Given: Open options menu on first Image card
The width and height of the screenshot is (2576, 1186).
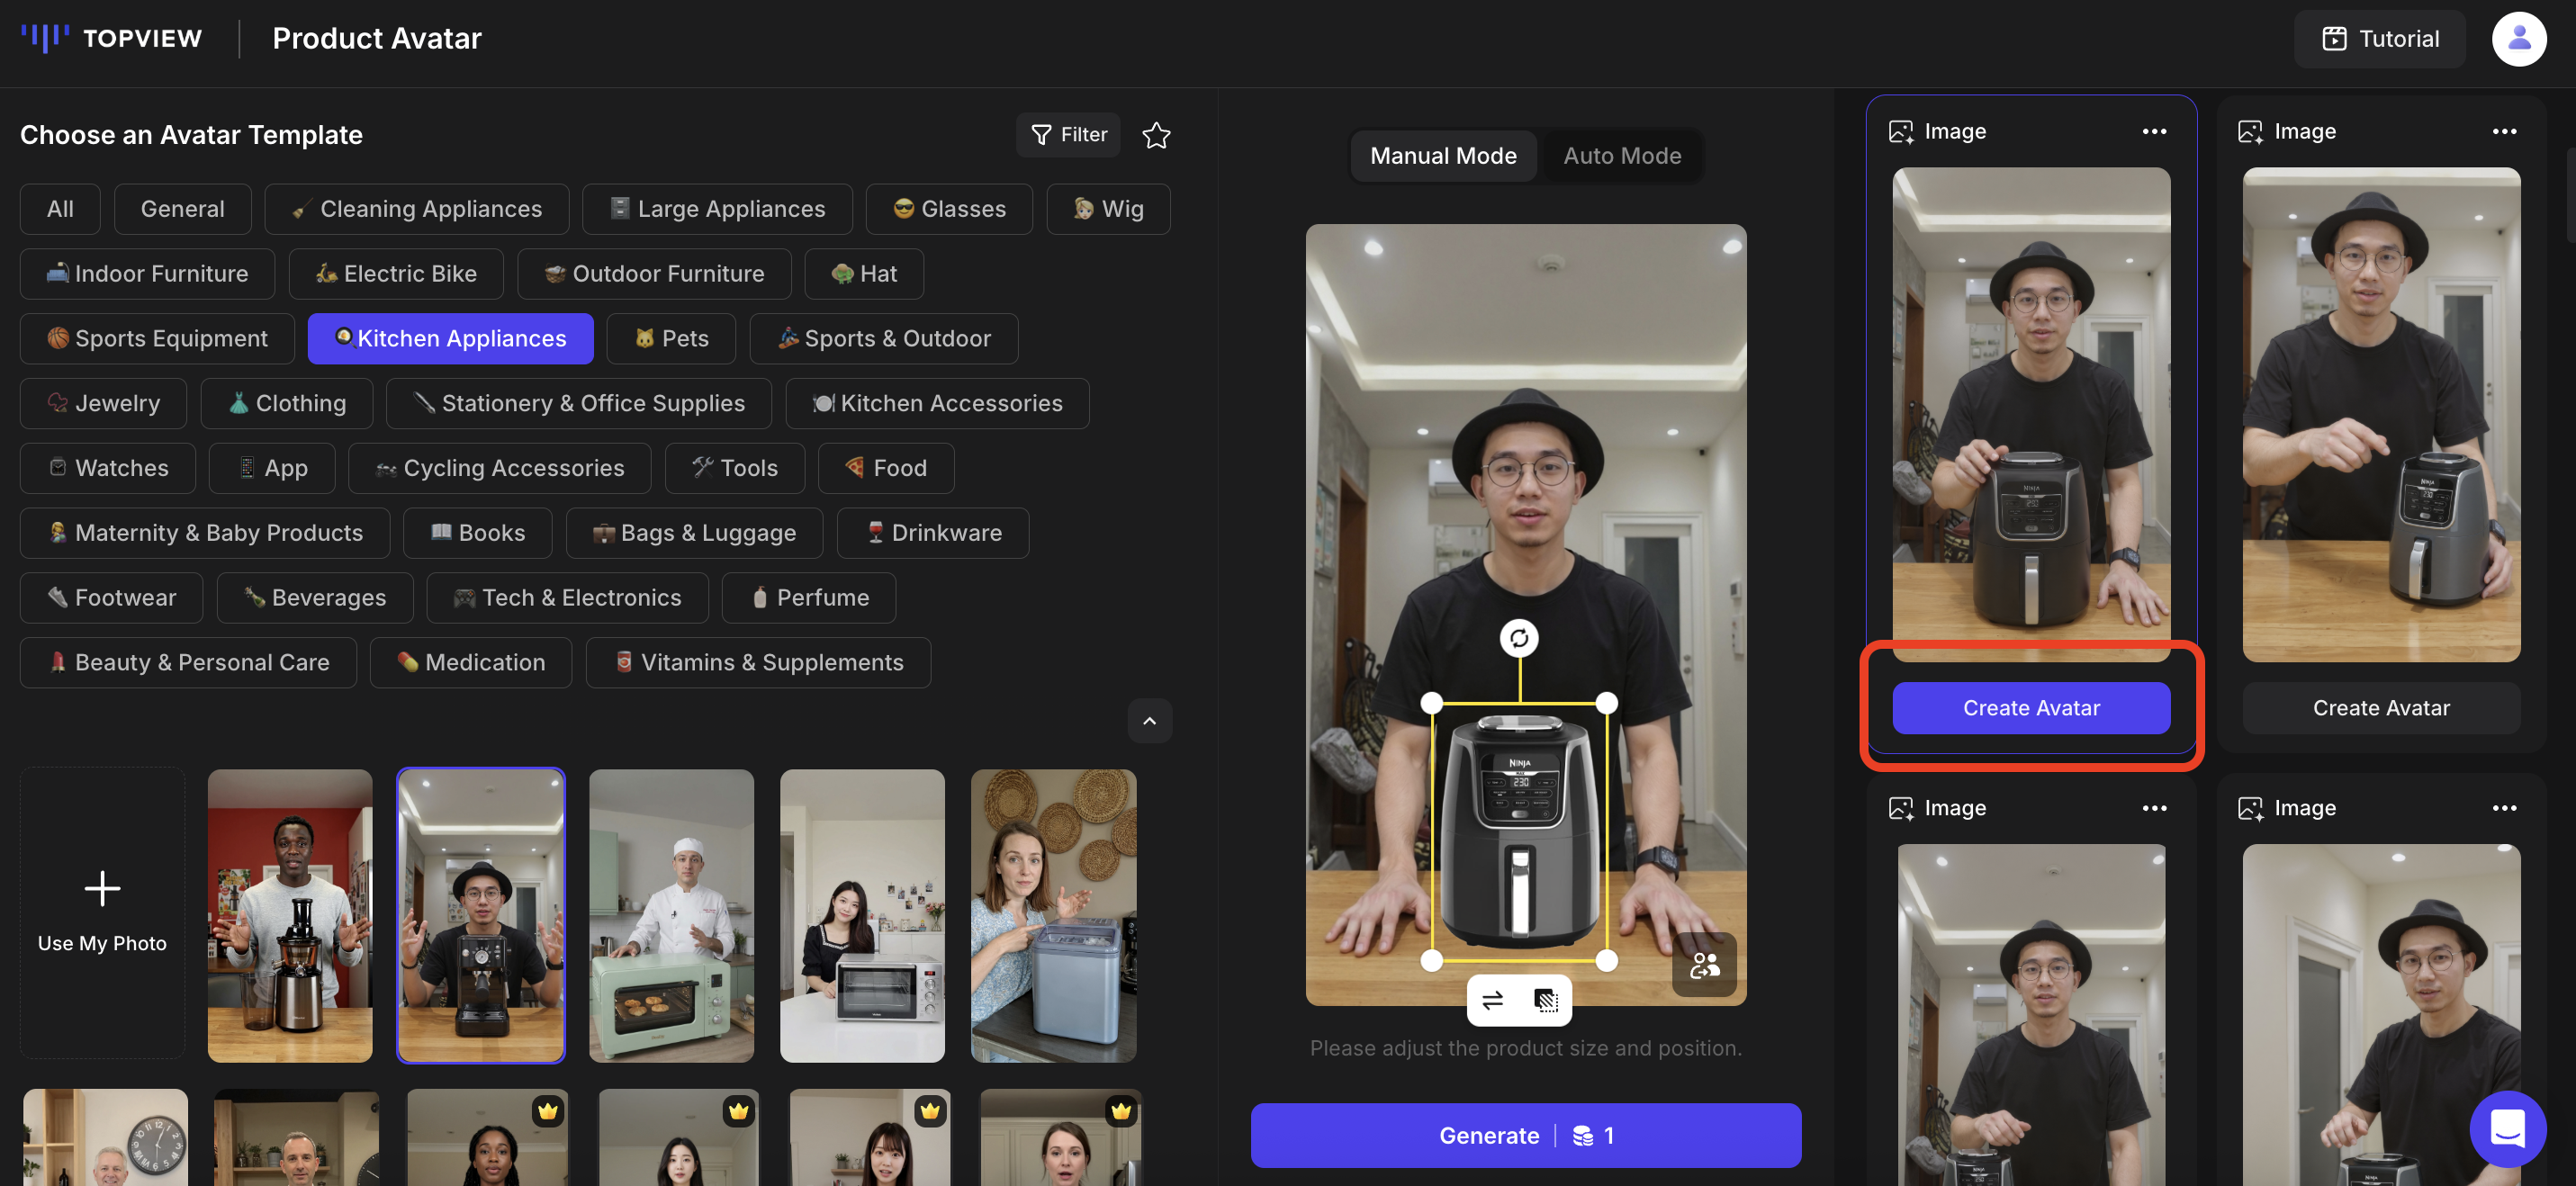Looking at the screenshot, I should pos(2154,132).
